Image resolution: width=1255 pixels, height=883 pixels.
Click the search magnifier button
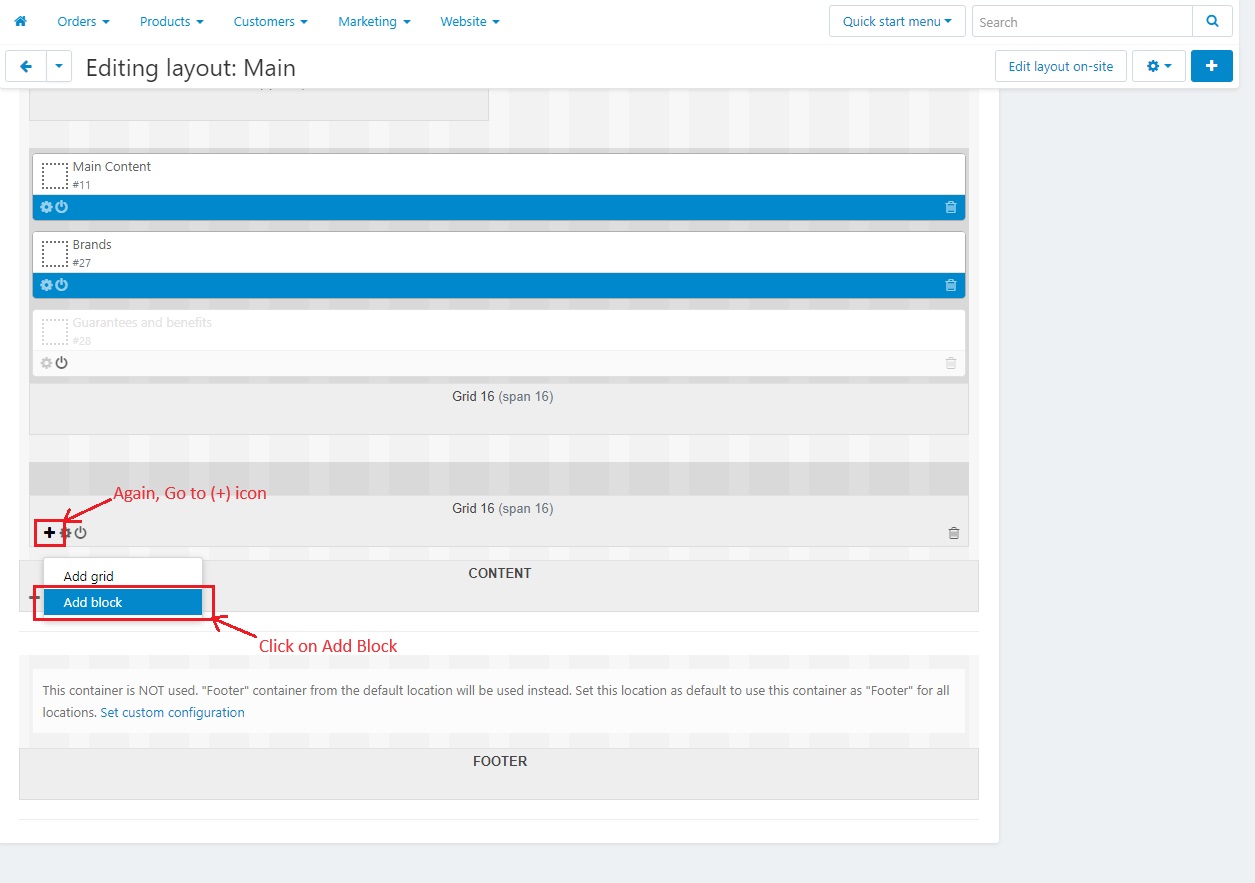[1212, 21]
